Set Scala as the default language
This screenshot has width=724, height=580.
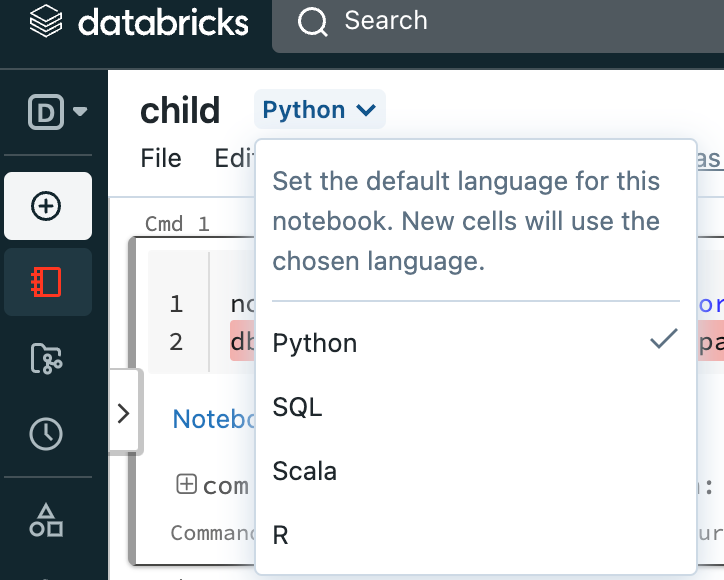304,471
